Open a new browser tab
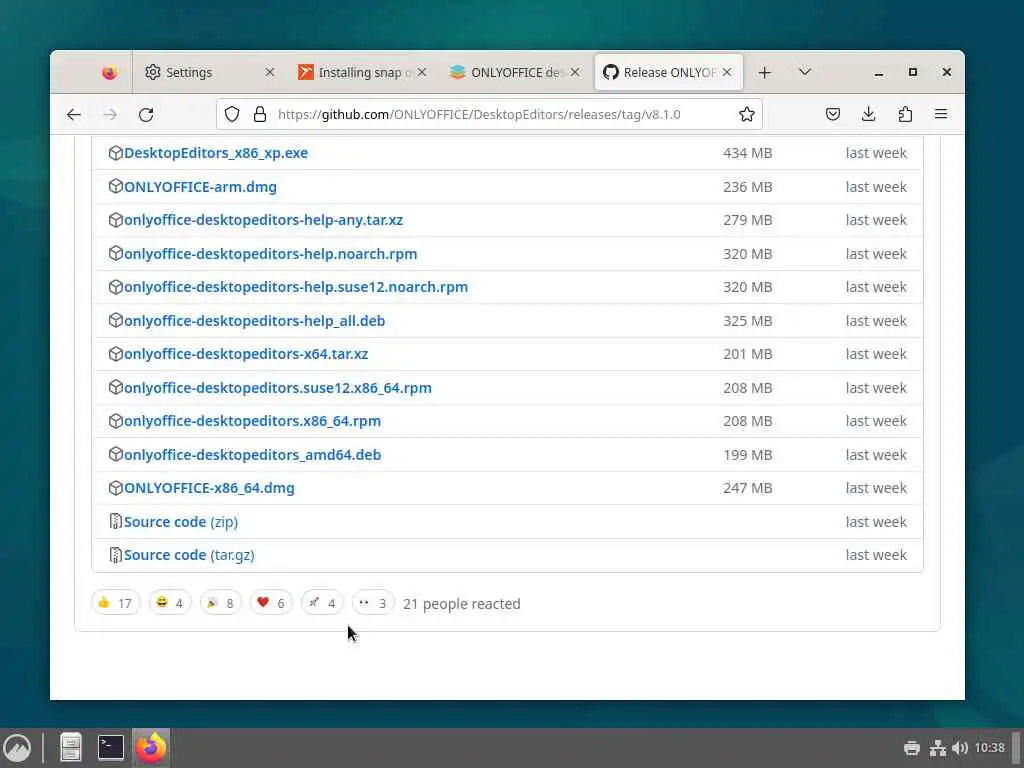 coord(765,72)
